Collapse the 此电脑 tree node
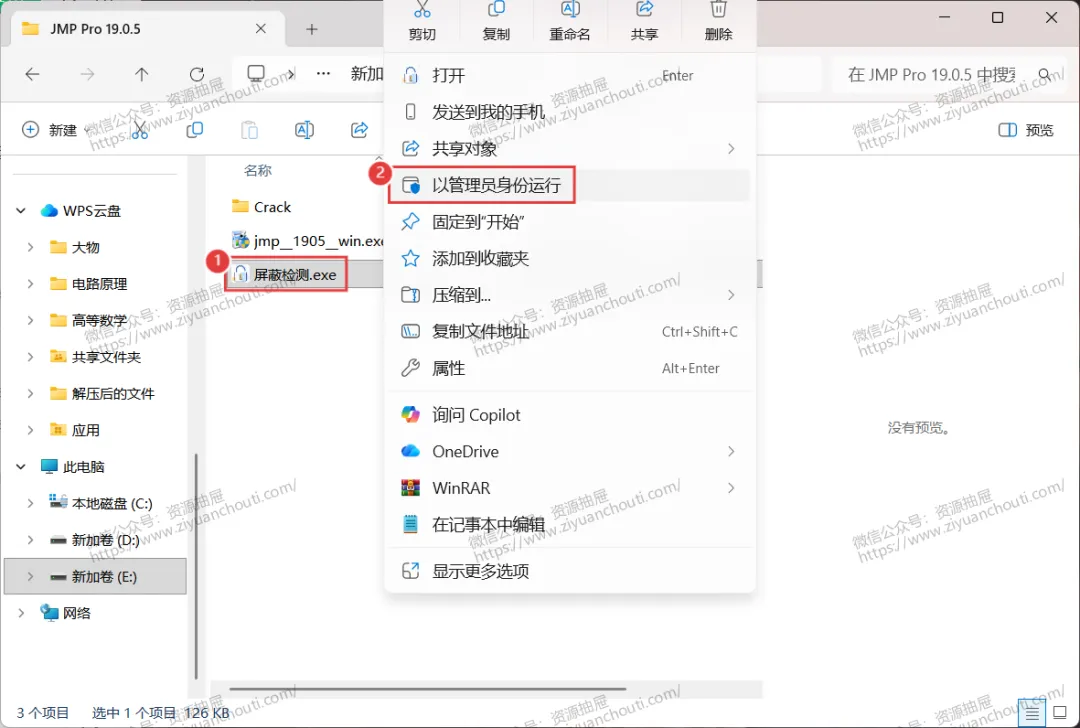 (21, 467)
